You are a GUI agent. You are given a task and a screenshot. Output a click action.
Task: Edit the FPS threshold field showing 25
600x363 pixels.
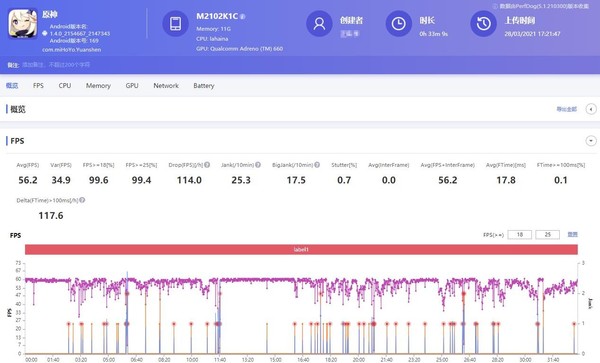click(548, 234)
